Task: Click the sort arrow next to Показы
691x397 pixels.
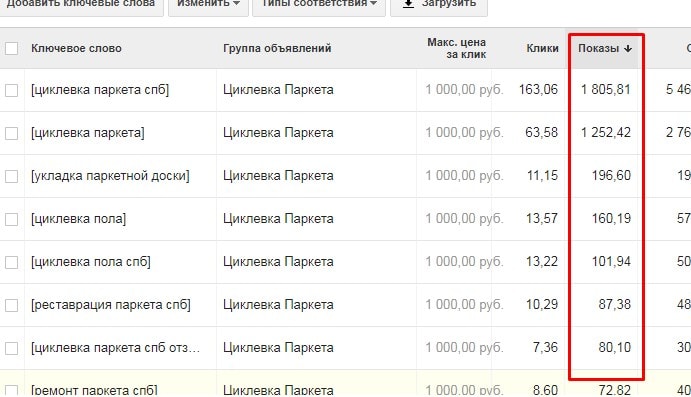Action: coord(628,48)
